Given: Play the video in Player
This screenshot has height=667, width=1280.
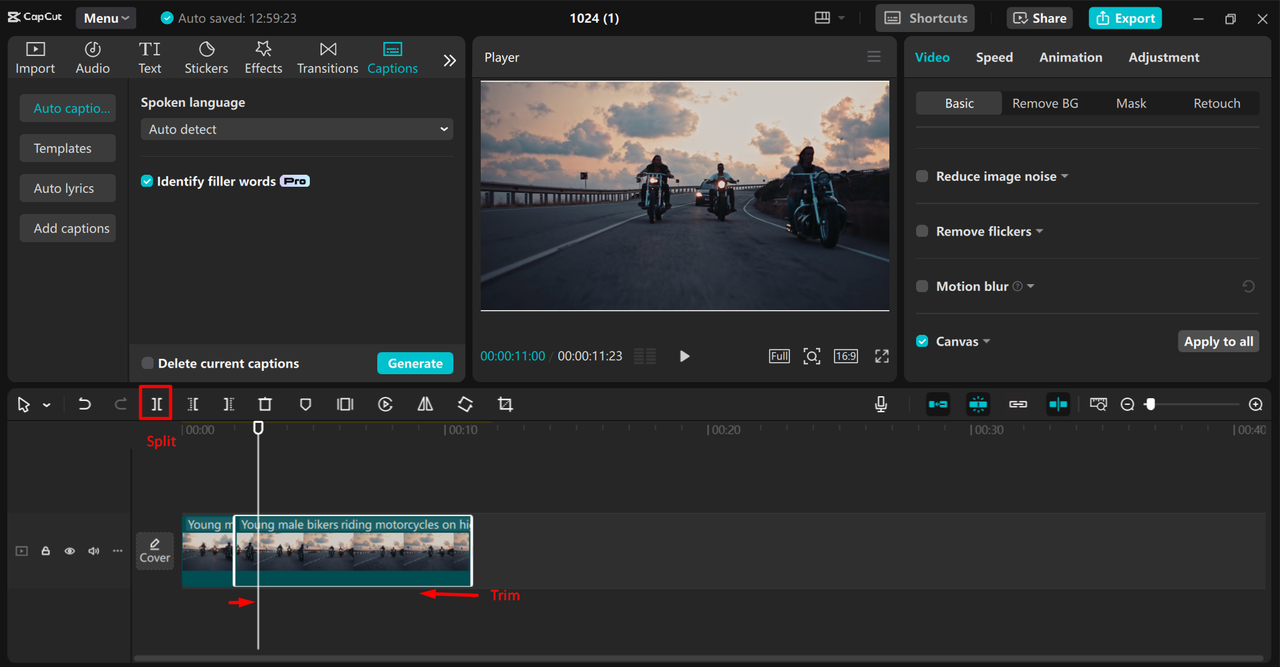Looking at the screenshot, I should (684, 356).
